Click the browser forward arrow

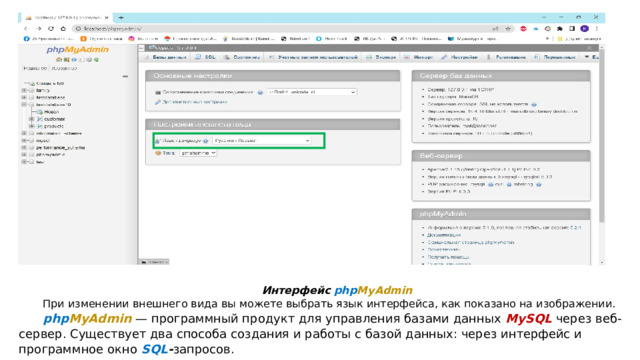pyautogui.click(x=39, y=29)
